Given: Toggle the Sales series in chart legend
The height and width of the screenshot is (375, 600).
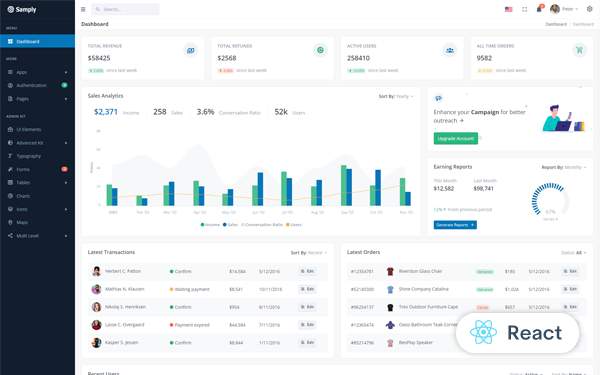Looking at the screenshot, I should tap(230, 225).
